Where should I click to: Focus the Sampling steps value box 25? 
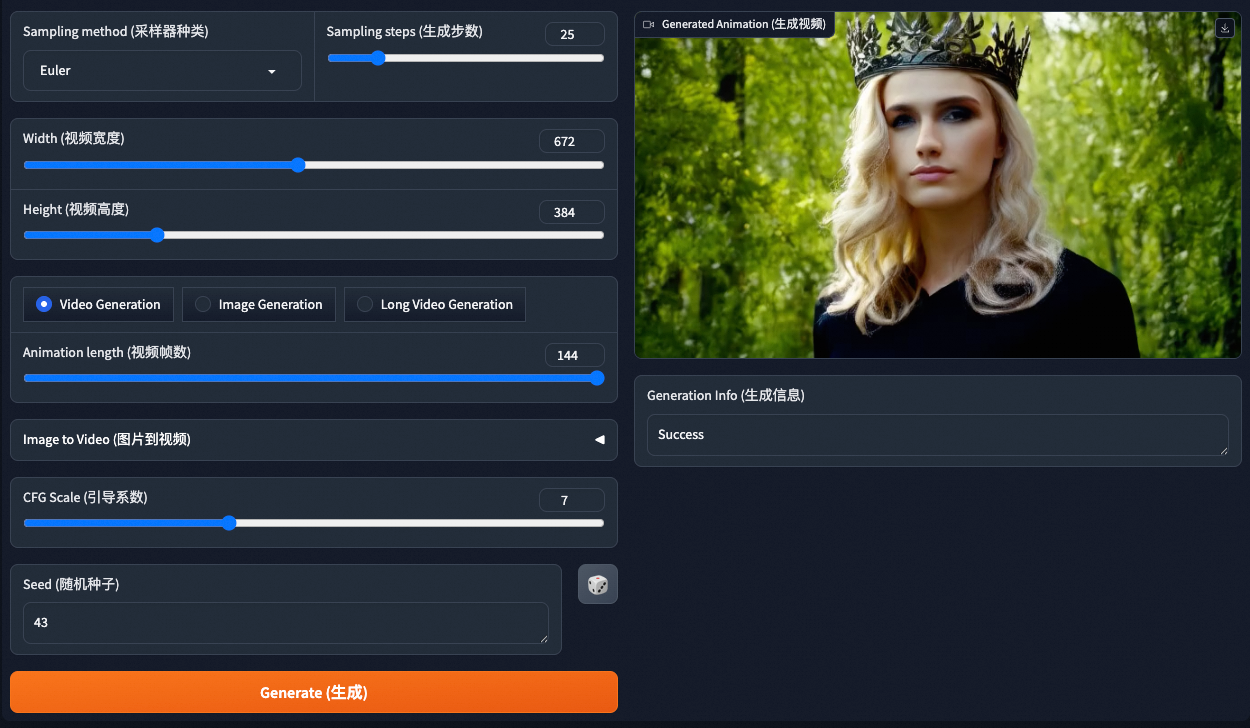pyautogui.click(x=575, y=34)
